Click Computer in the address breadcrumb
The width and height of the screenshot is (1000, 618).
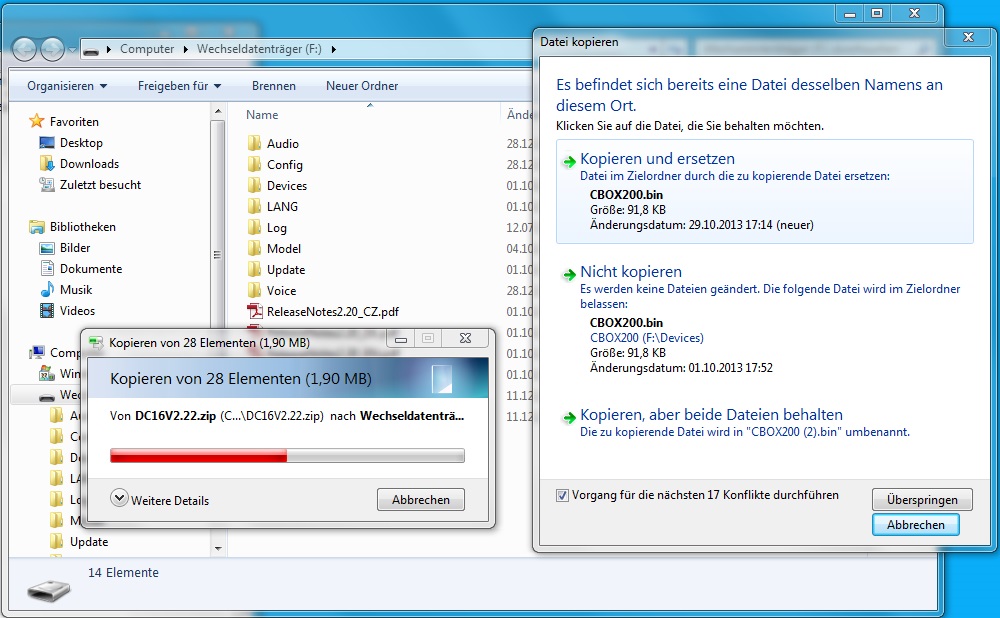pyautogui.click(x=147, y=49)
